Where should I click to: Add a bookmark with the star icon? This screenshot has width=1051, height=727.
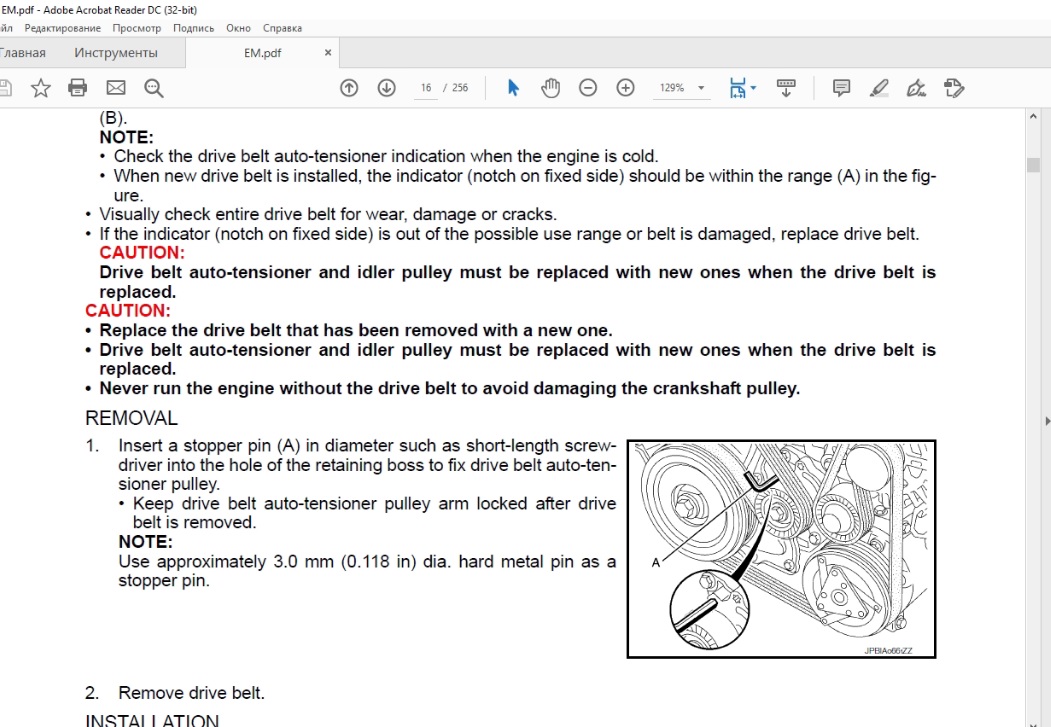click(41, 88)
